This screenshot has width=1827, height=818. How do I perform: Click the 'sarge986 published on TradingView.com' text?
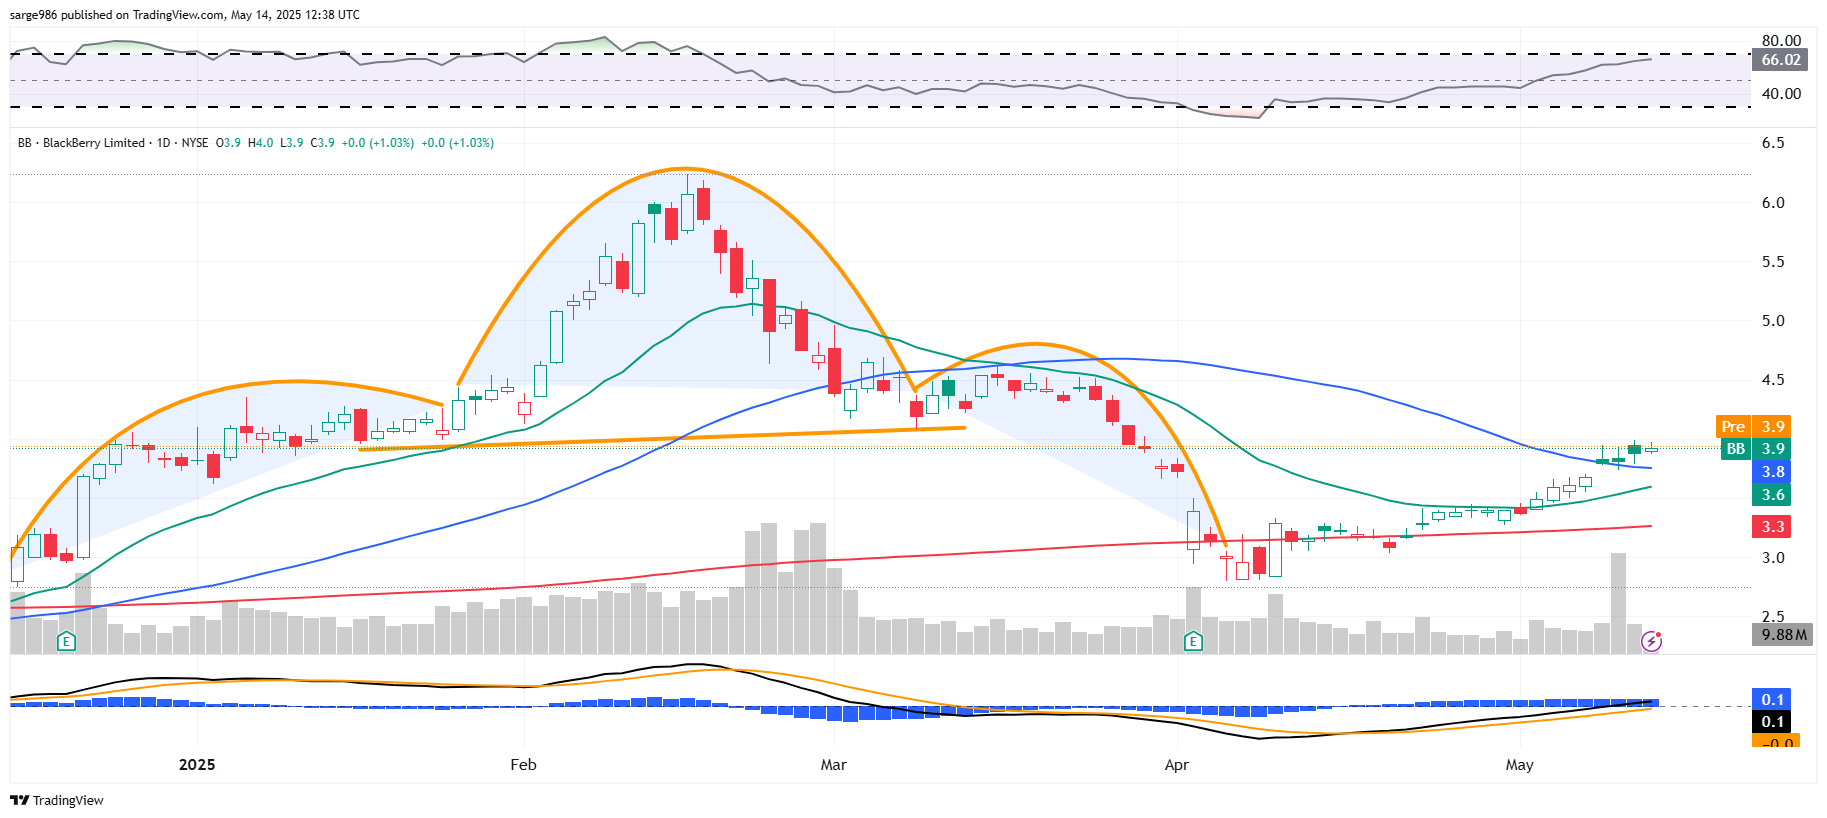[x=117, y=15]
